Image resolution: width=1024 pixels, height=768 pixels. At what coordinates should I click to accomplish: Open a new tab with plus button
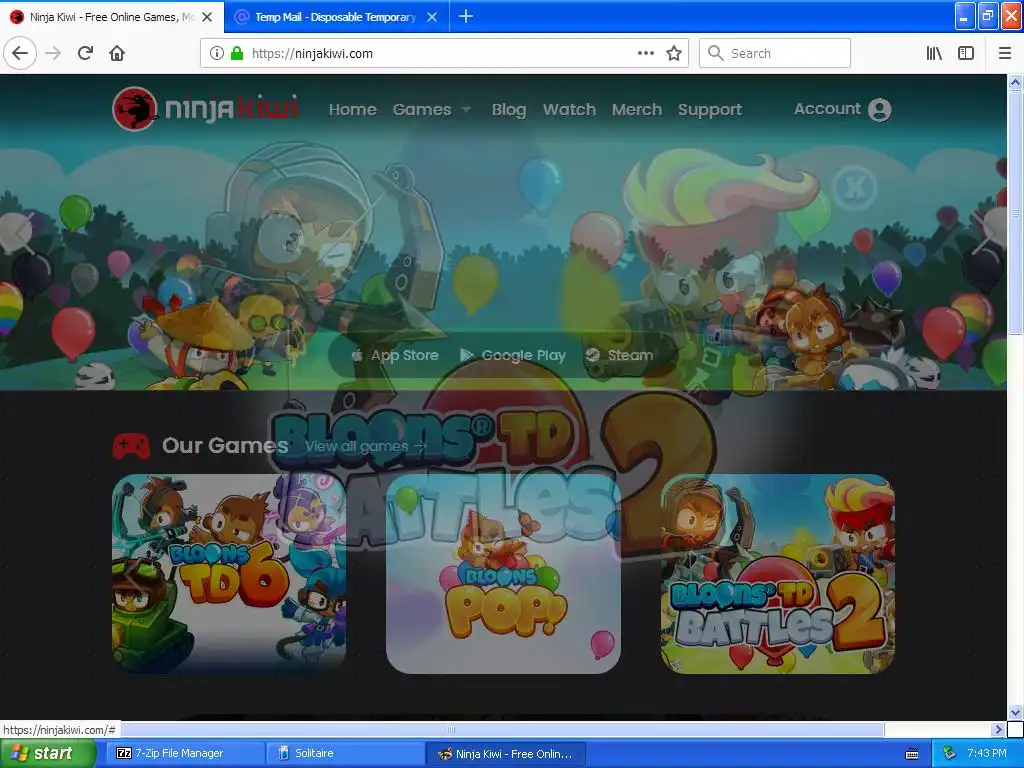click(x=466, y=16)
